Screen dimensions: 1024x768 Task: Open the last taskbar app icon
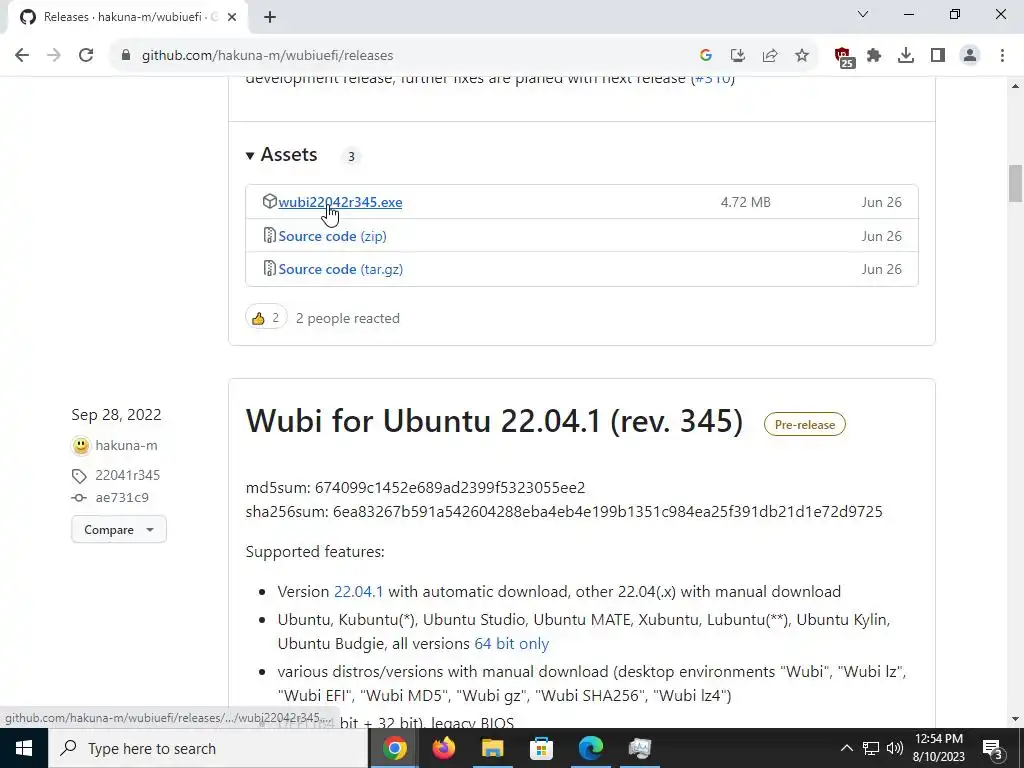(640, 748)
